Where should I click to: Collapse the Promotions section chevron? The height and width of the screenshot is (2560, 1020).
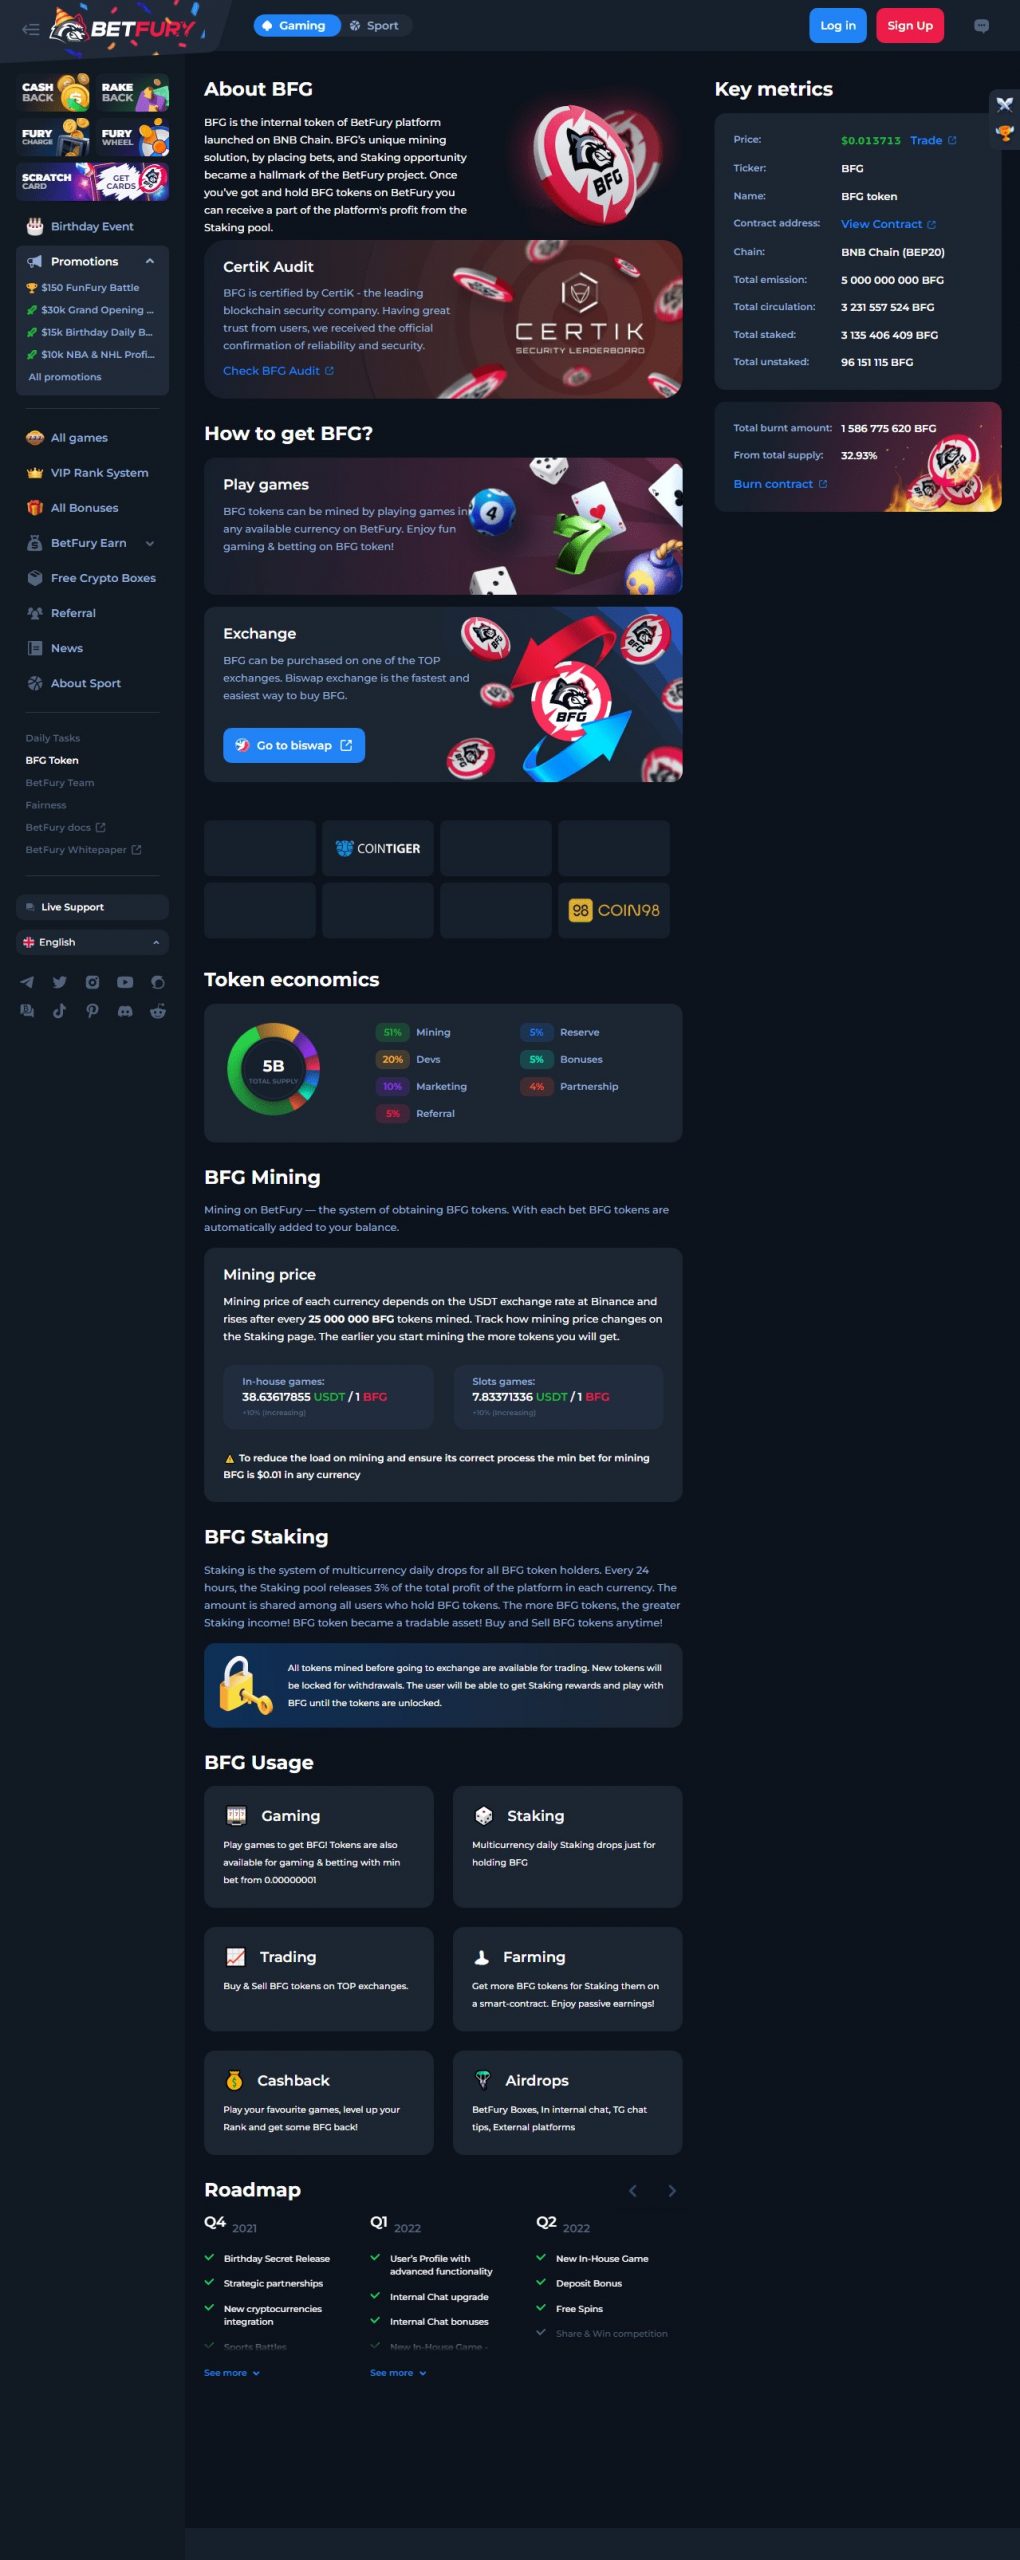(150, 261)
